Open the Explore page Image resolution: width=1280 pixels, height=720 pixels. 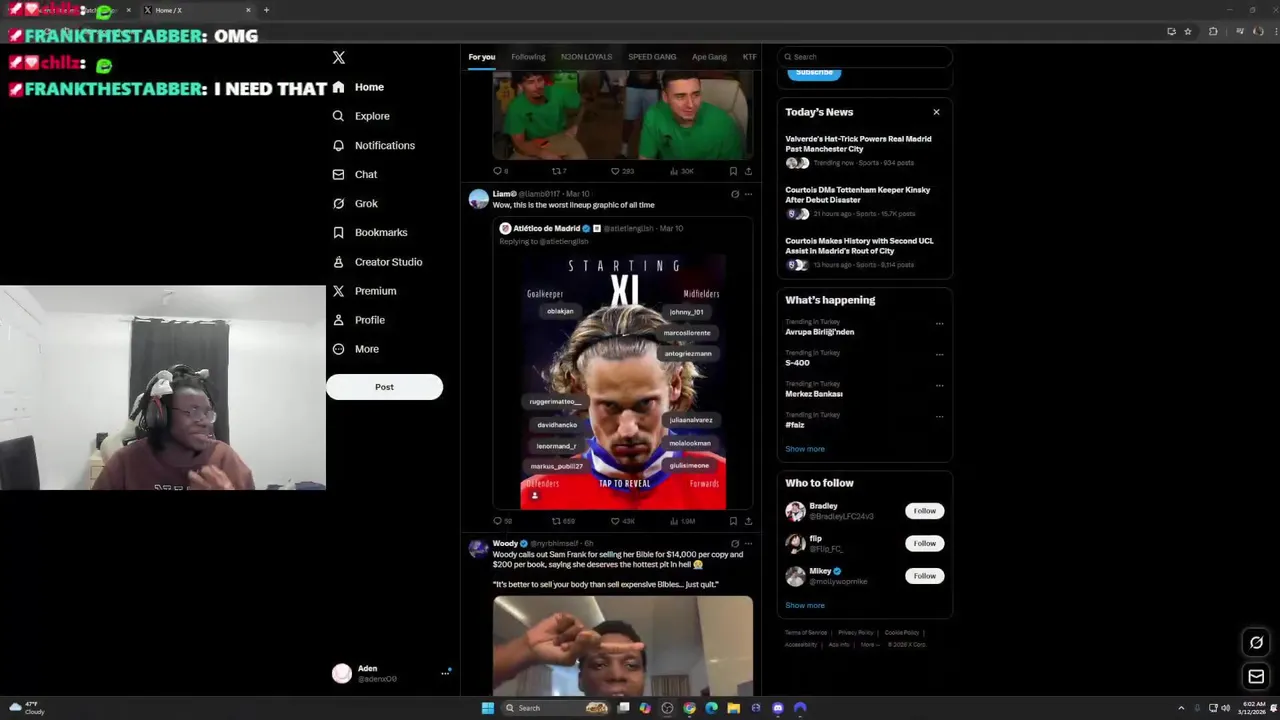[x=361, y=116]
